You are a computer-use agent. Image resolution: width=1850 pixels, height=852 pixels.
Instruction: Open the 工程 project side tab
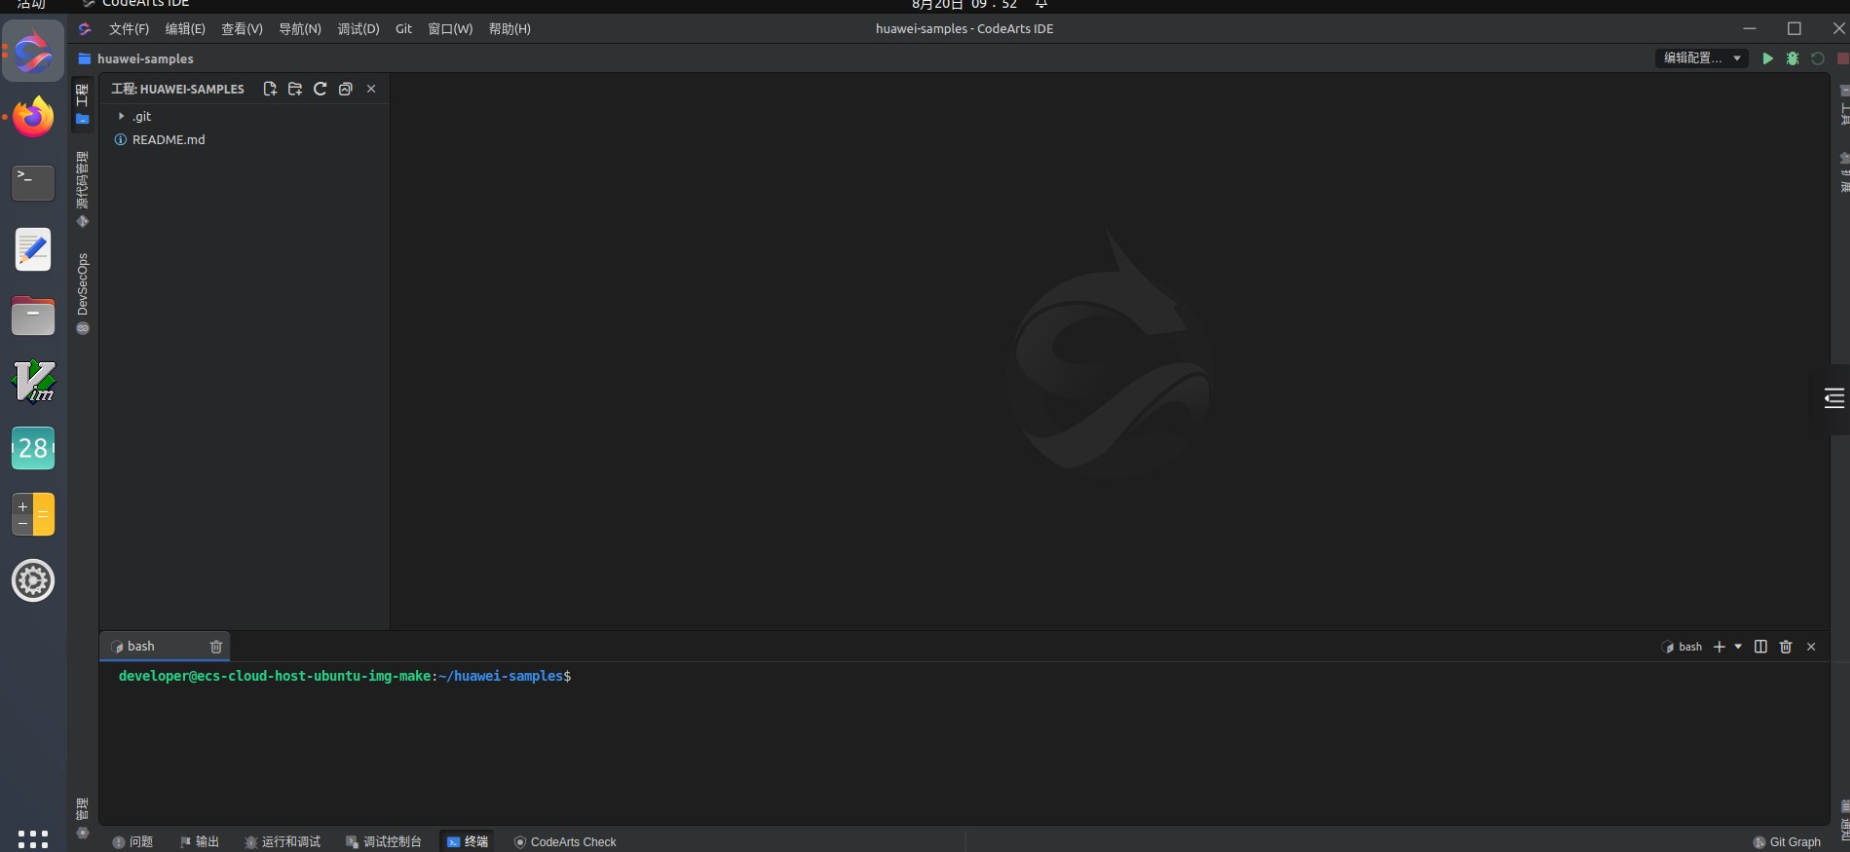click(82, 104)
